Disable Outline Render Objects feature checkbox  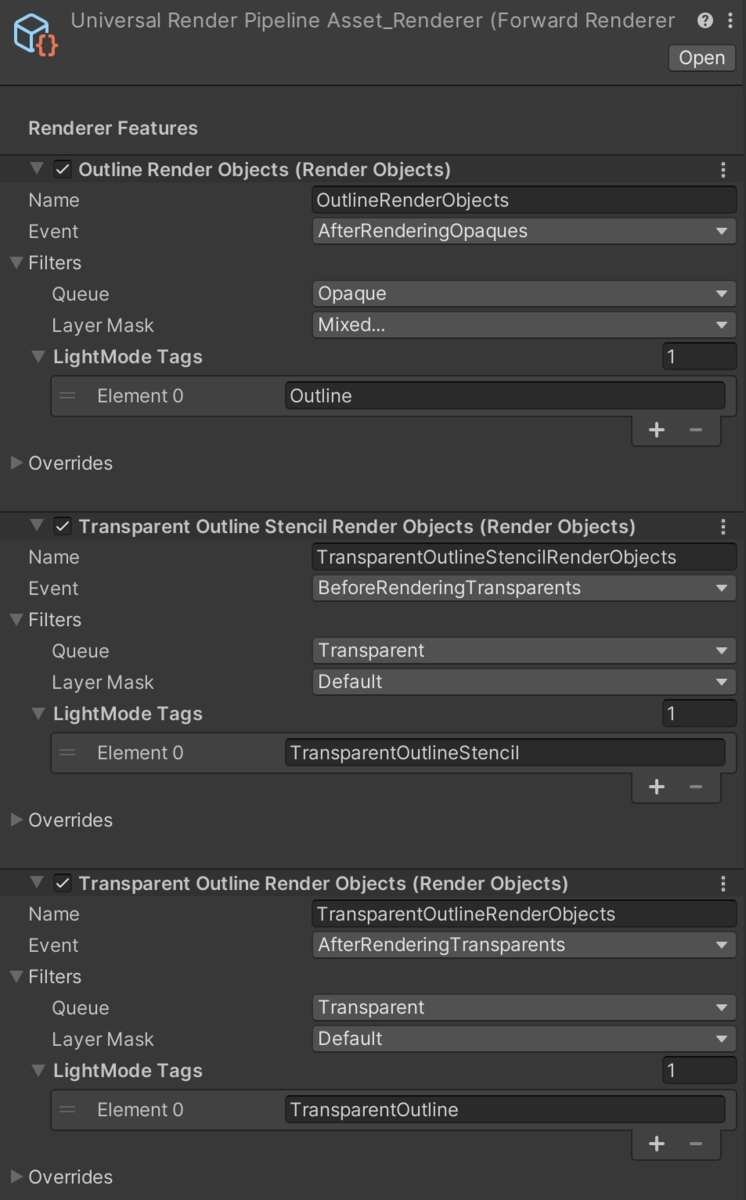(62, 170)
